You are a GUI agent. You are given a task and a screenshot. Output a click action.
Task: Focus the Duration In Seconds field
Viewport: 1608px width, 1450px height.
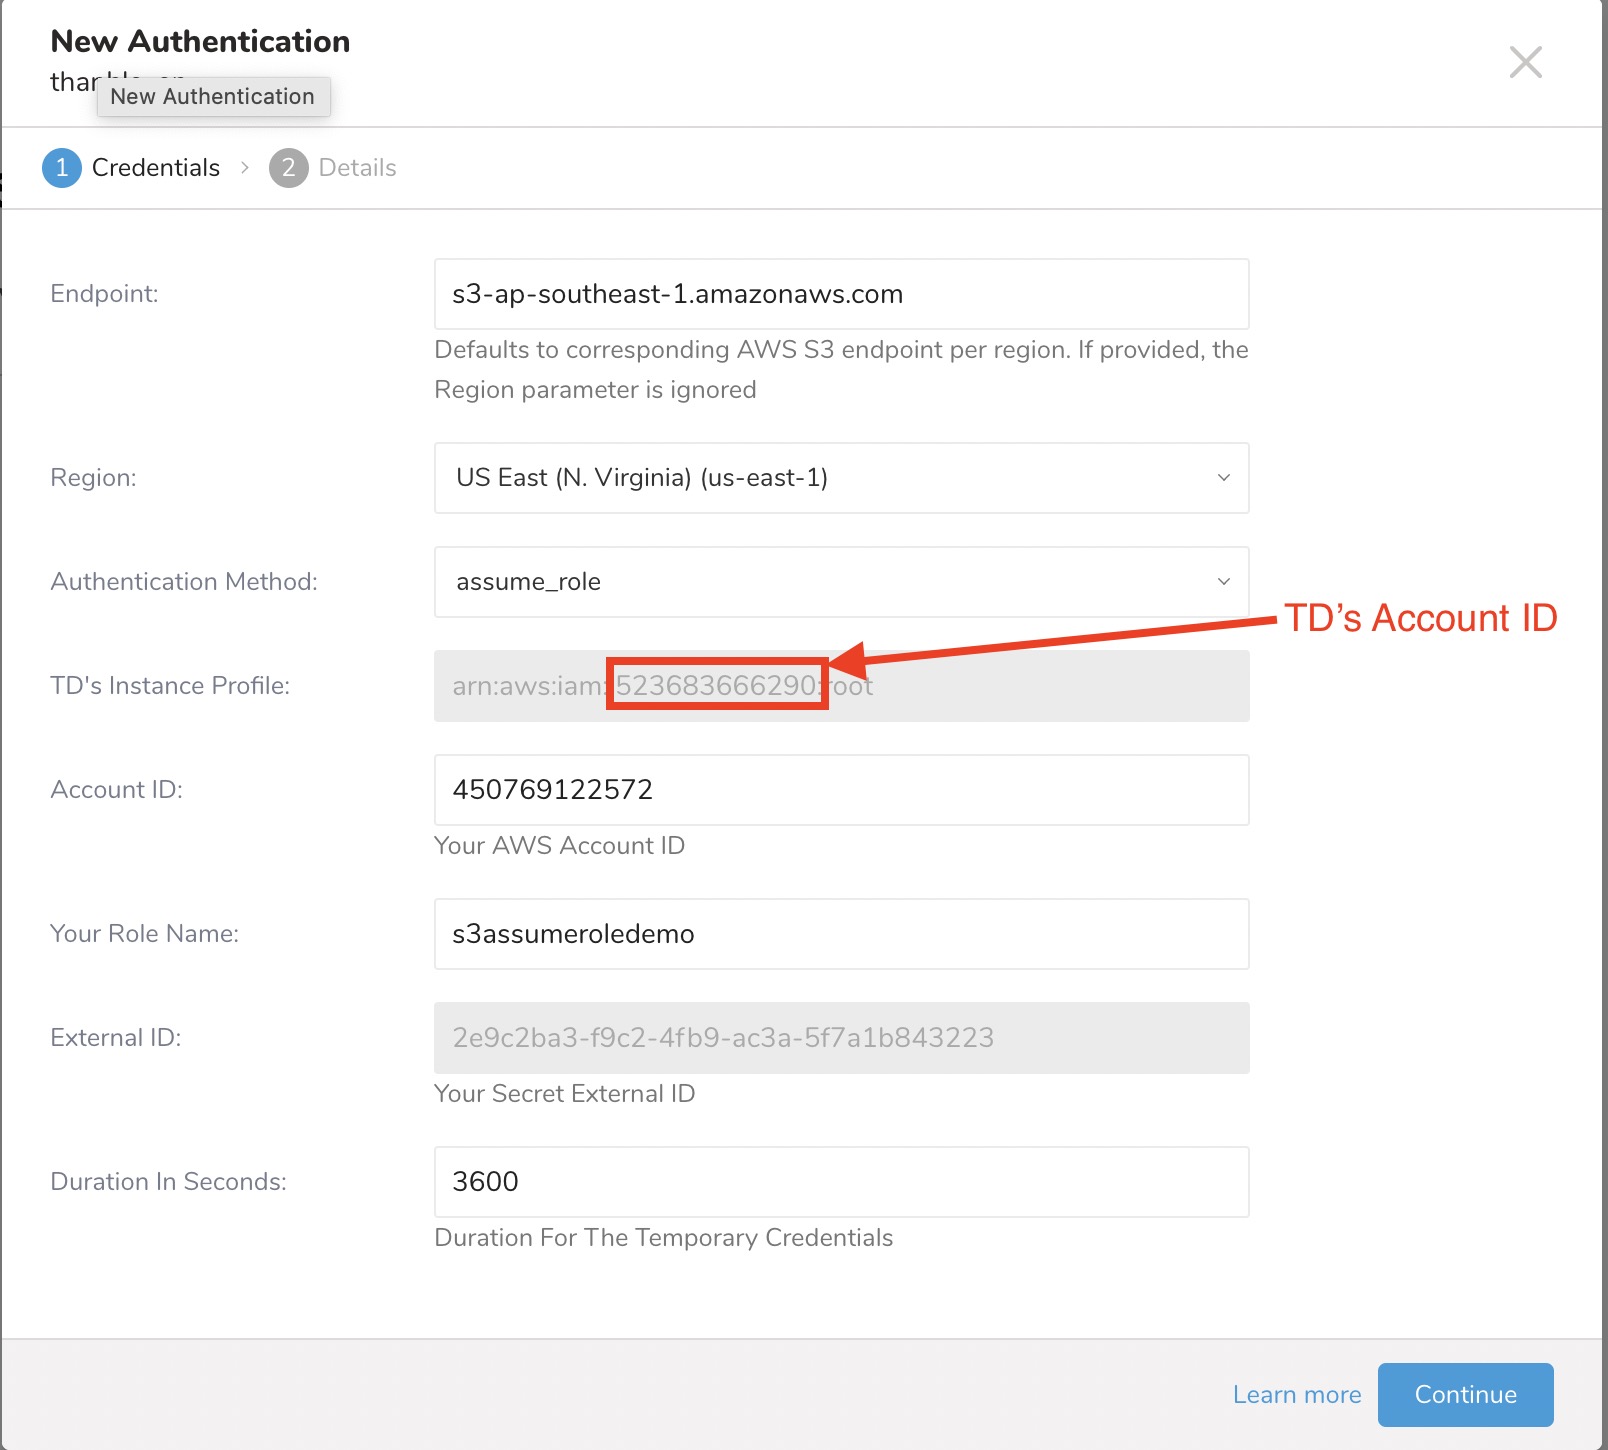(x=840, y=1182)
